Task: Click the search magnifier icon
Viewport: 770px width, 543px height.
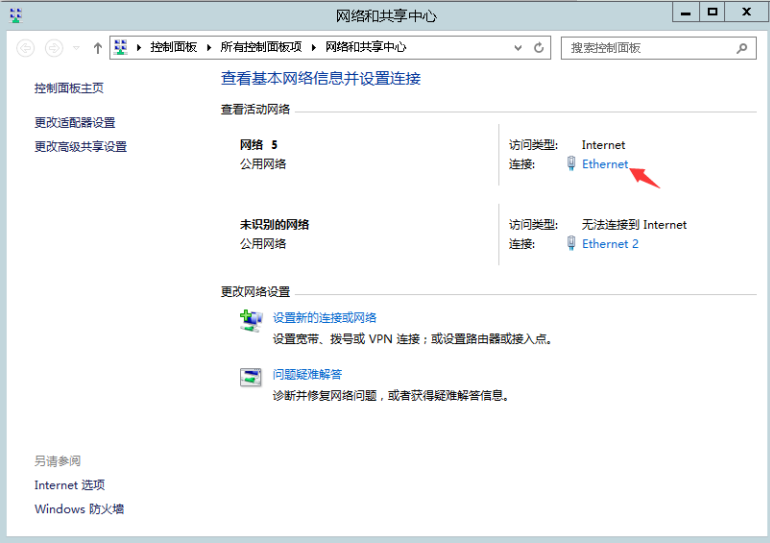Action: [x=742, y=48]
